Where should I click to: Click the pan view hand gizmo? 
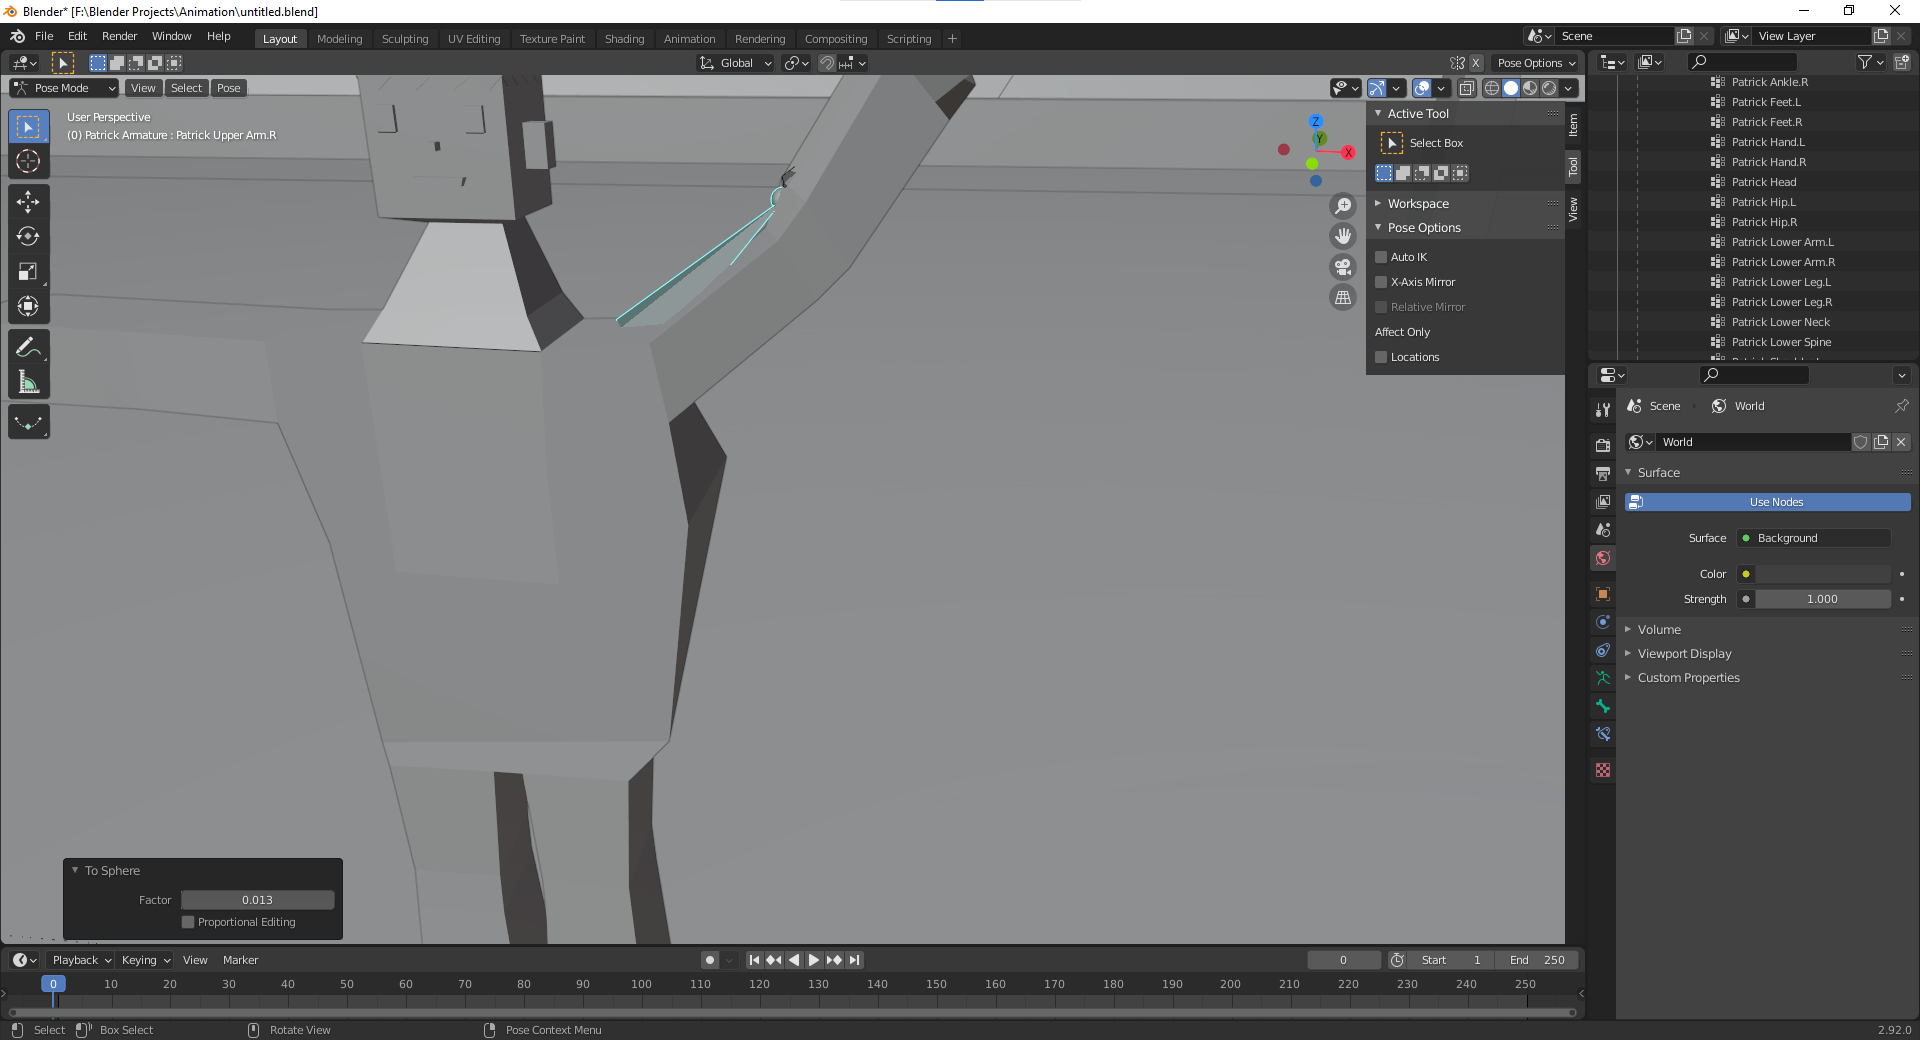[x=1343, y=236]
